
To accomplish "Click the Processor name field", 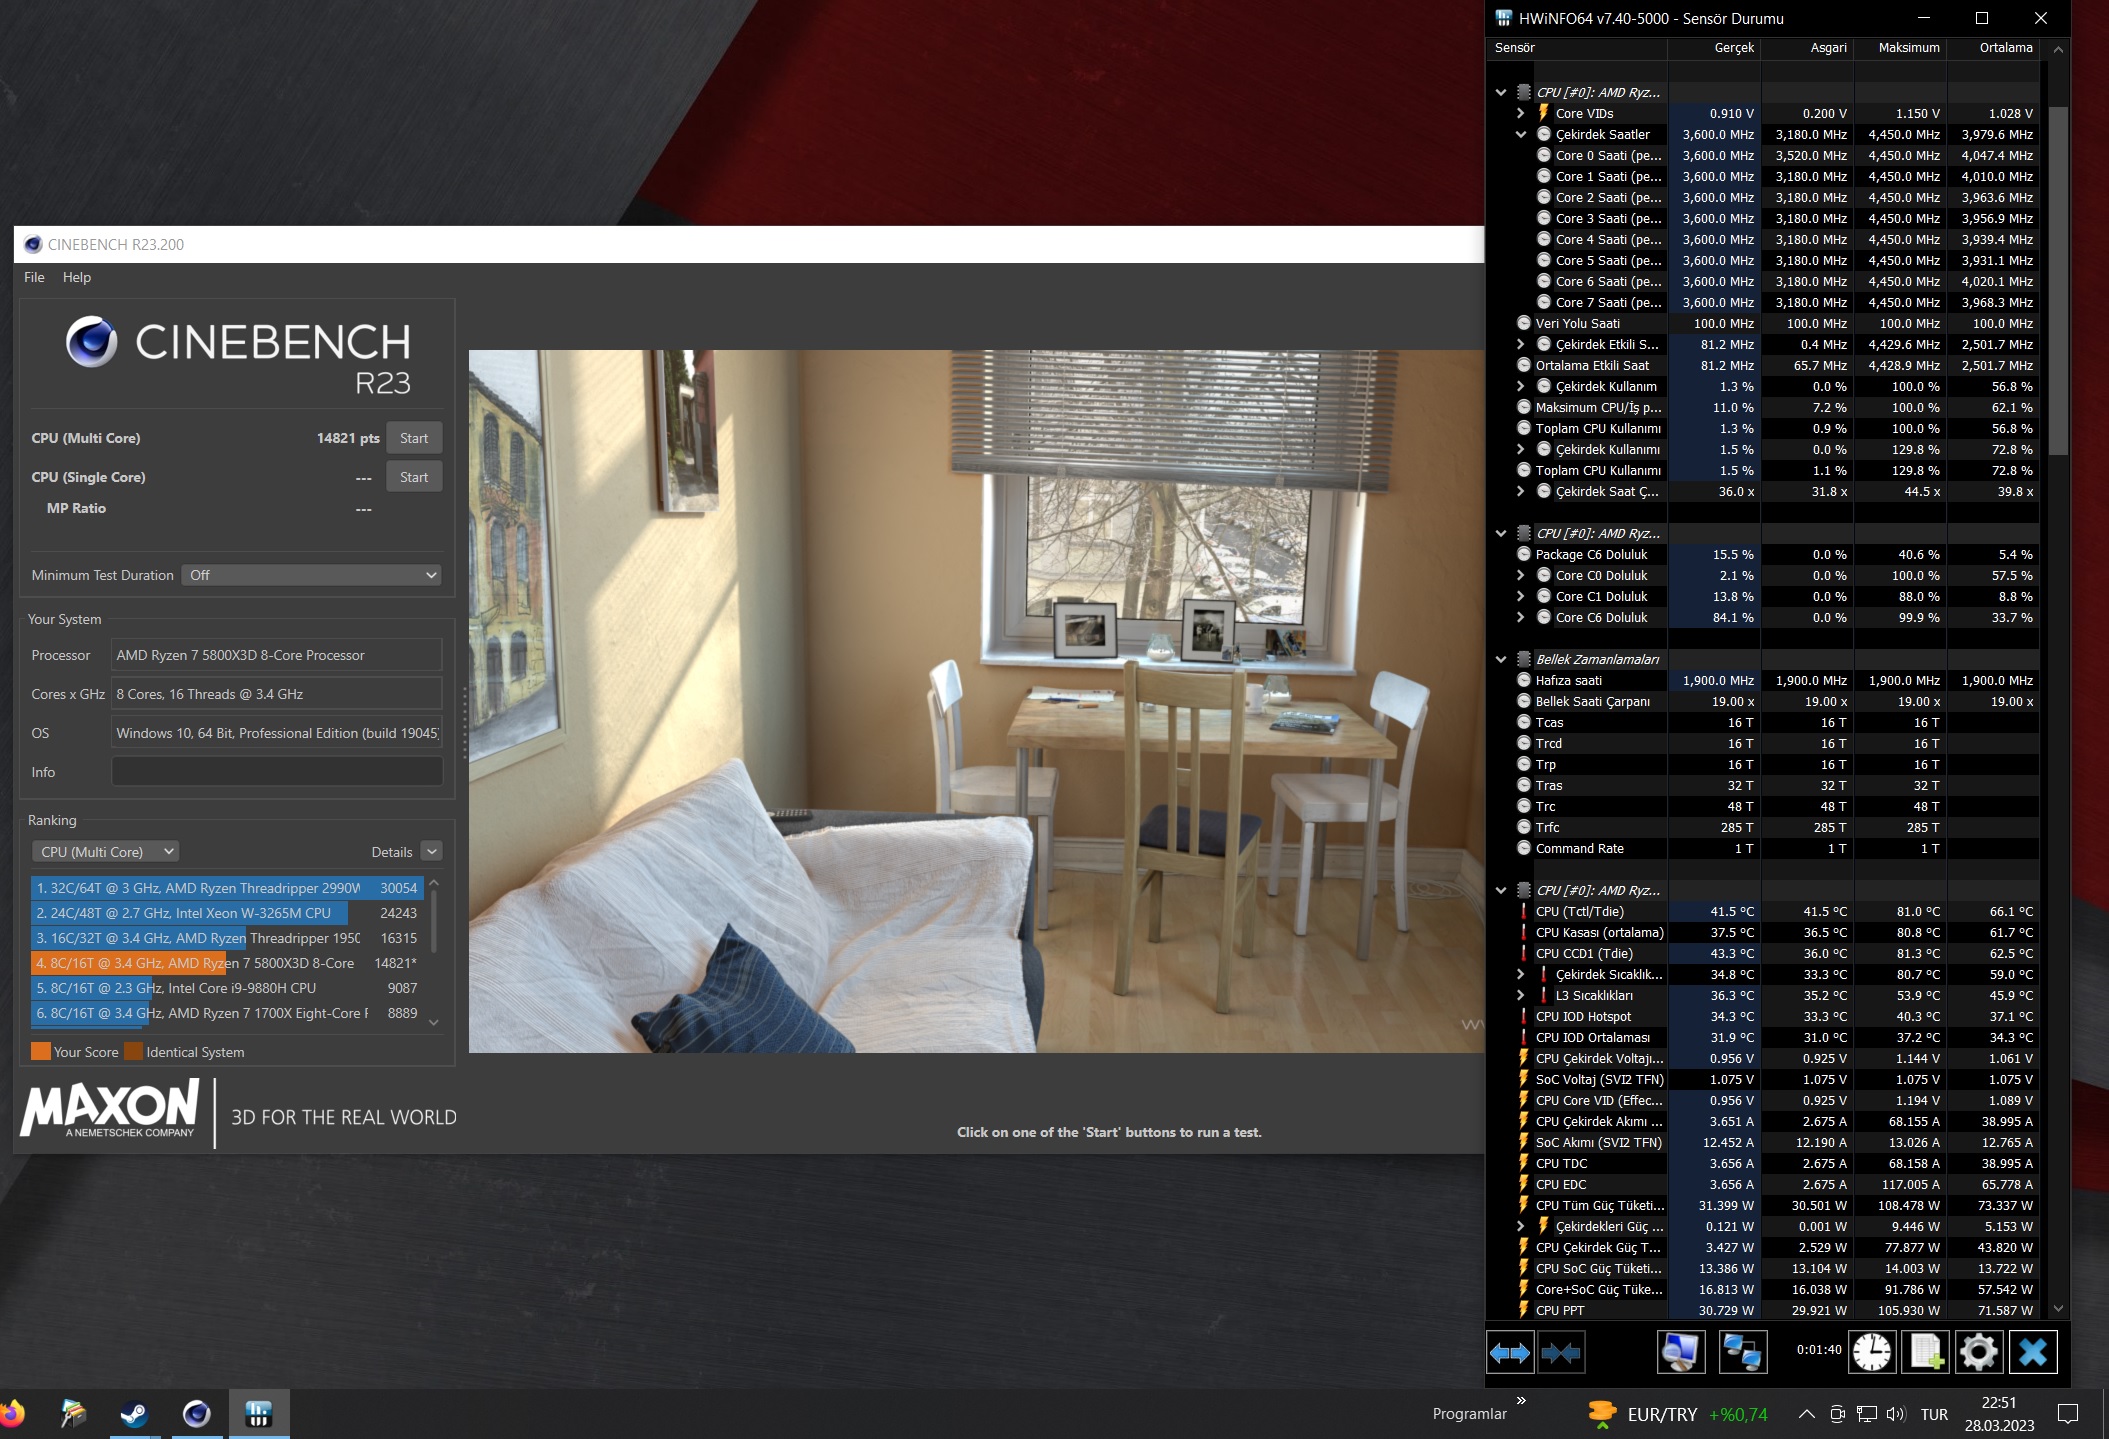I will click(x=277, y=655).
